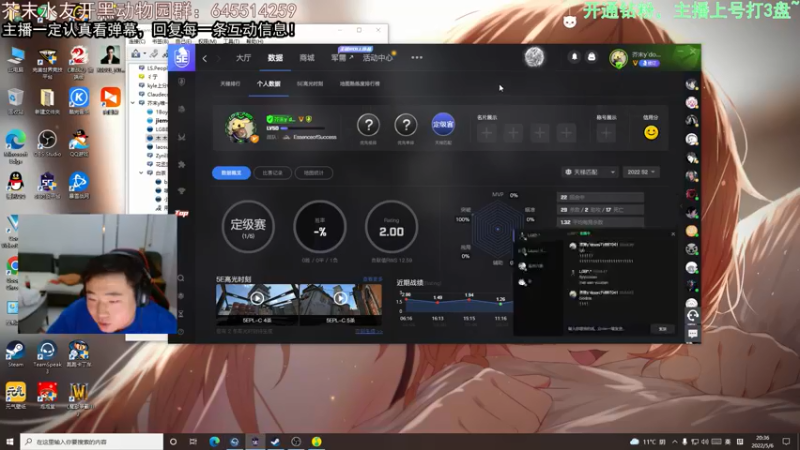Open the 大厅 tab in 5E

click(x=243, y=58)
